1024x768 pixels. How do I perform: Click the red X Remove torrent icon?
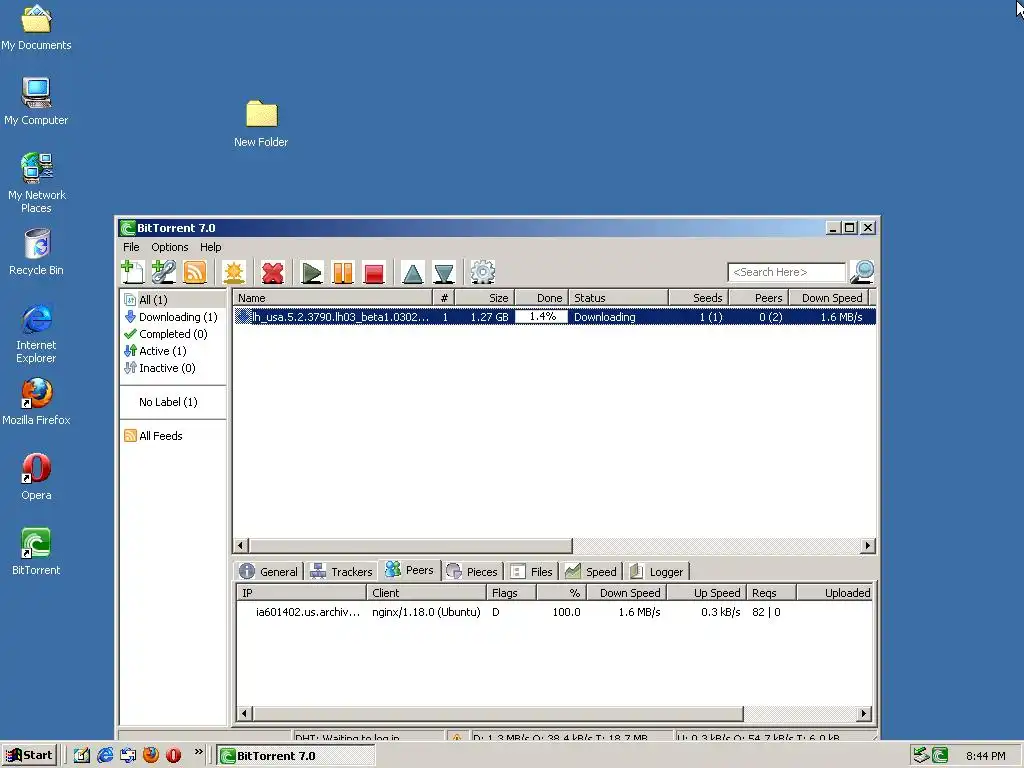coord(272,272)
